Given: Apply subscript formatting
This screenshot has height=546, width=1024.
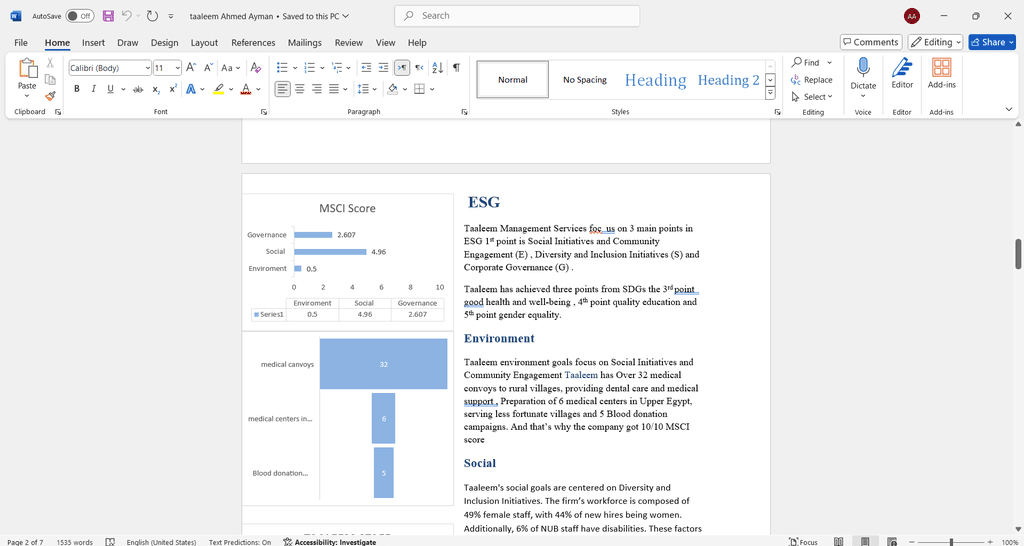Looking at the screenshot, I should tap(156, 89).
